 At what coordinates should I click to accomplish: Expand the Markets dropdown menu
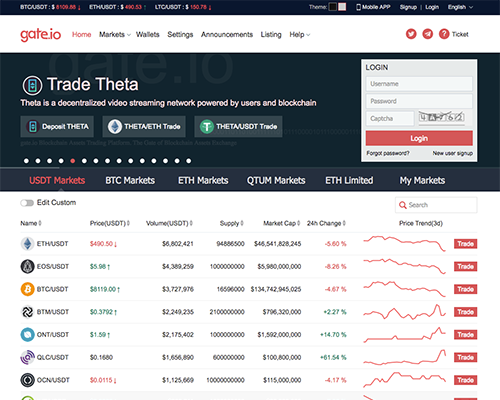point(115,34)
